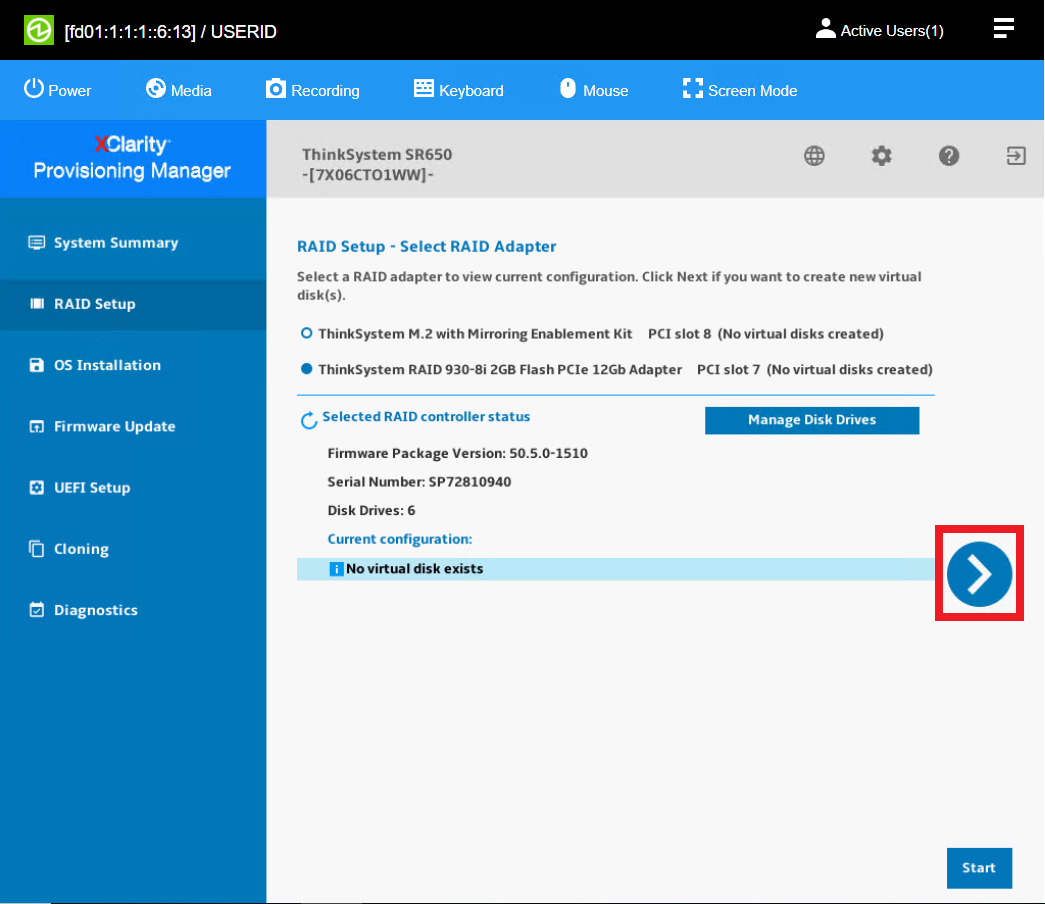The height and width of the screenshot is (904, 1045).
Task: Click the Manage Disk Drives button
Action: pyautogui.click(x=811, y=420)
